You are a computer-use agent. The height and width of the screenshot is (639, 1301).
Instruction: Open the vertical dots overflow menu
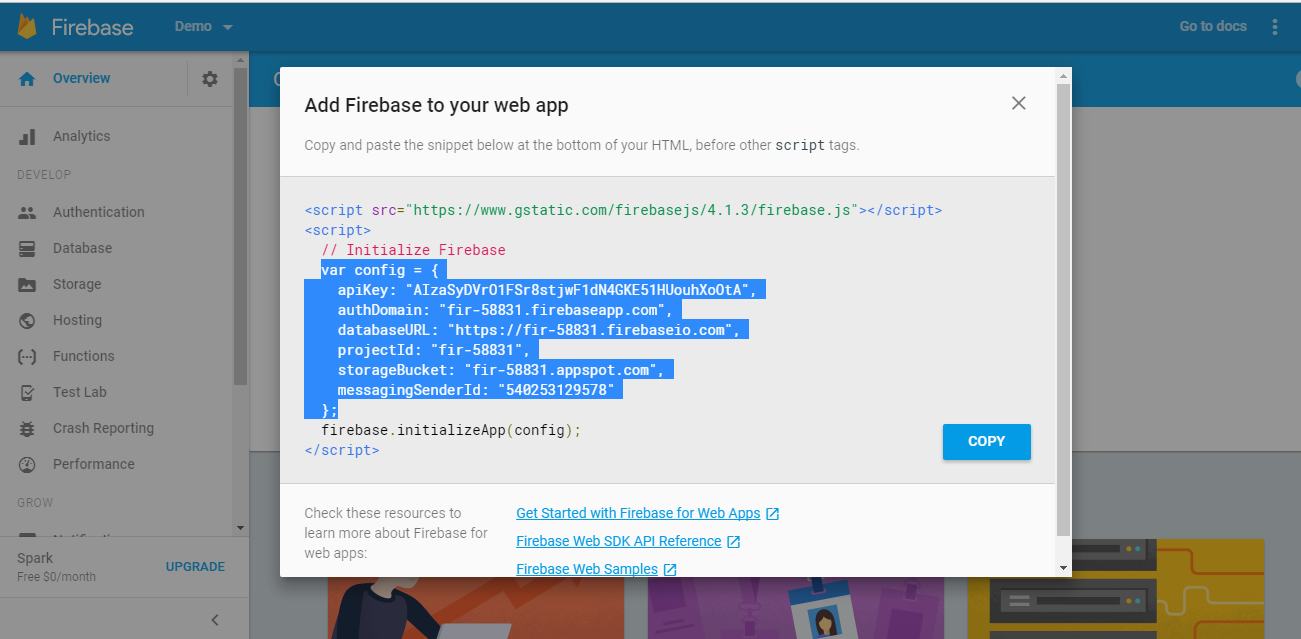coord(1275,27)
